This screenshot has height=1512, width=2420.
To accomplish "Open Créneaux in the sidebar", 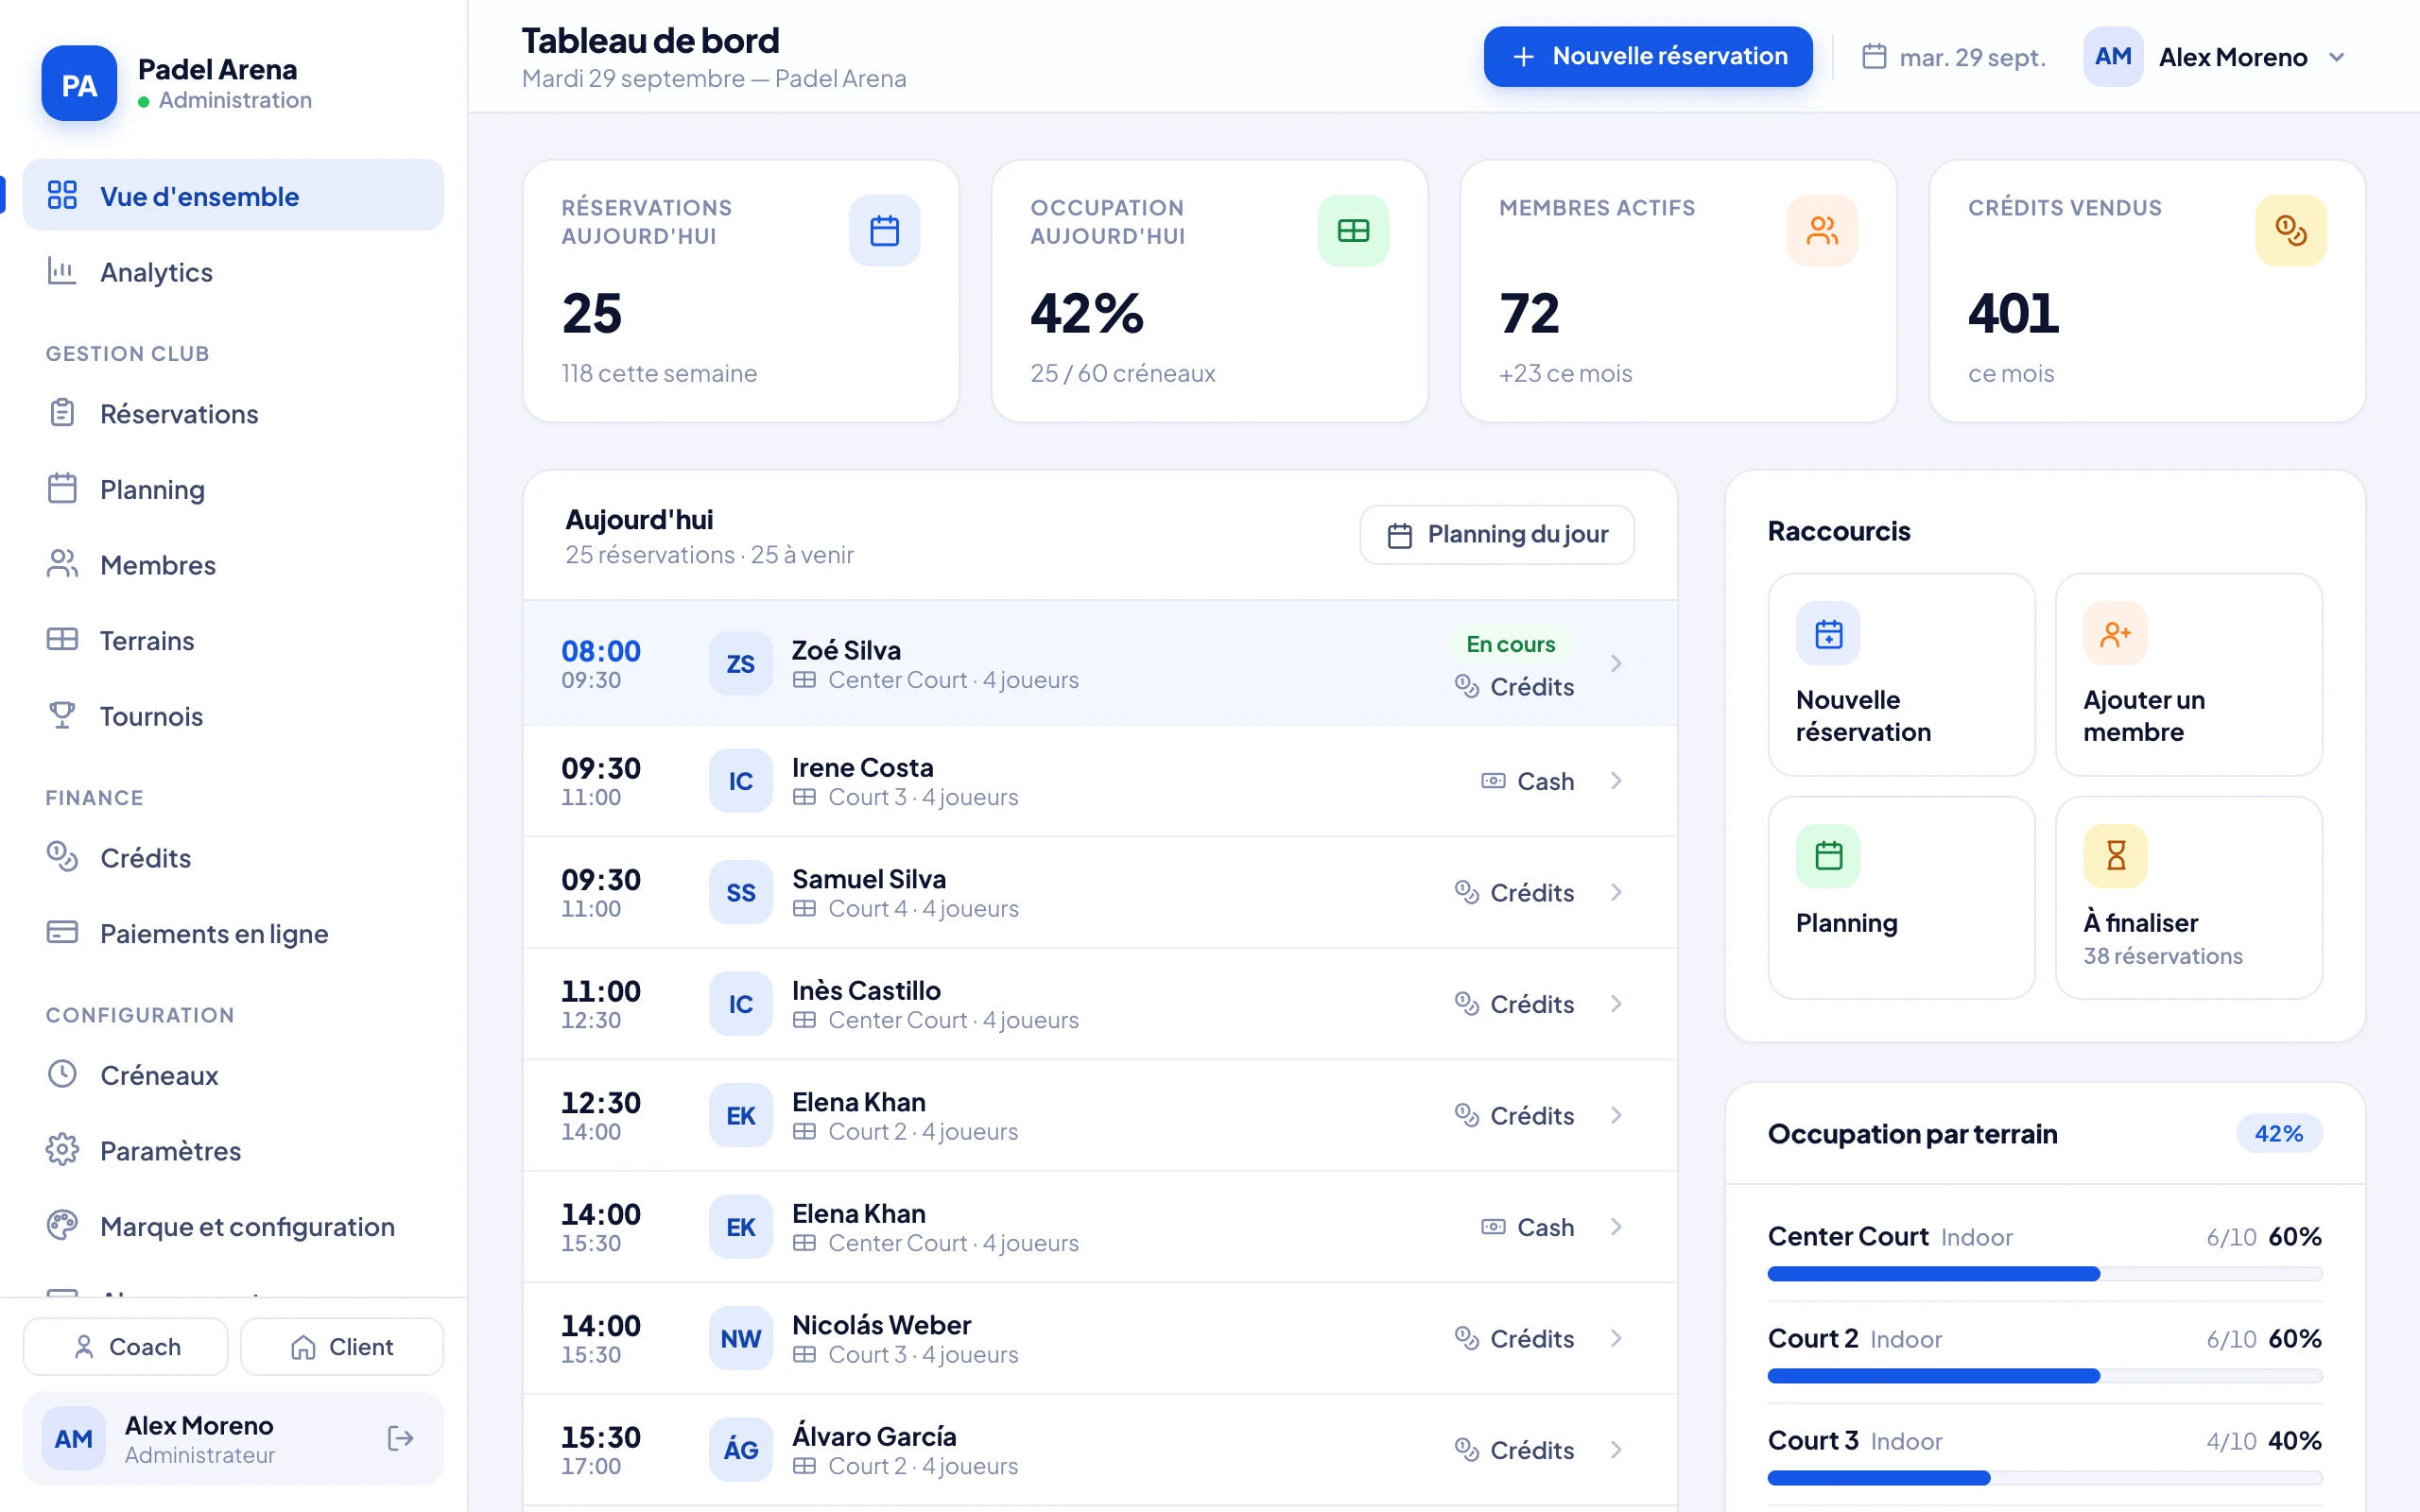I will pyautogui.click(x=233, y=1075).
